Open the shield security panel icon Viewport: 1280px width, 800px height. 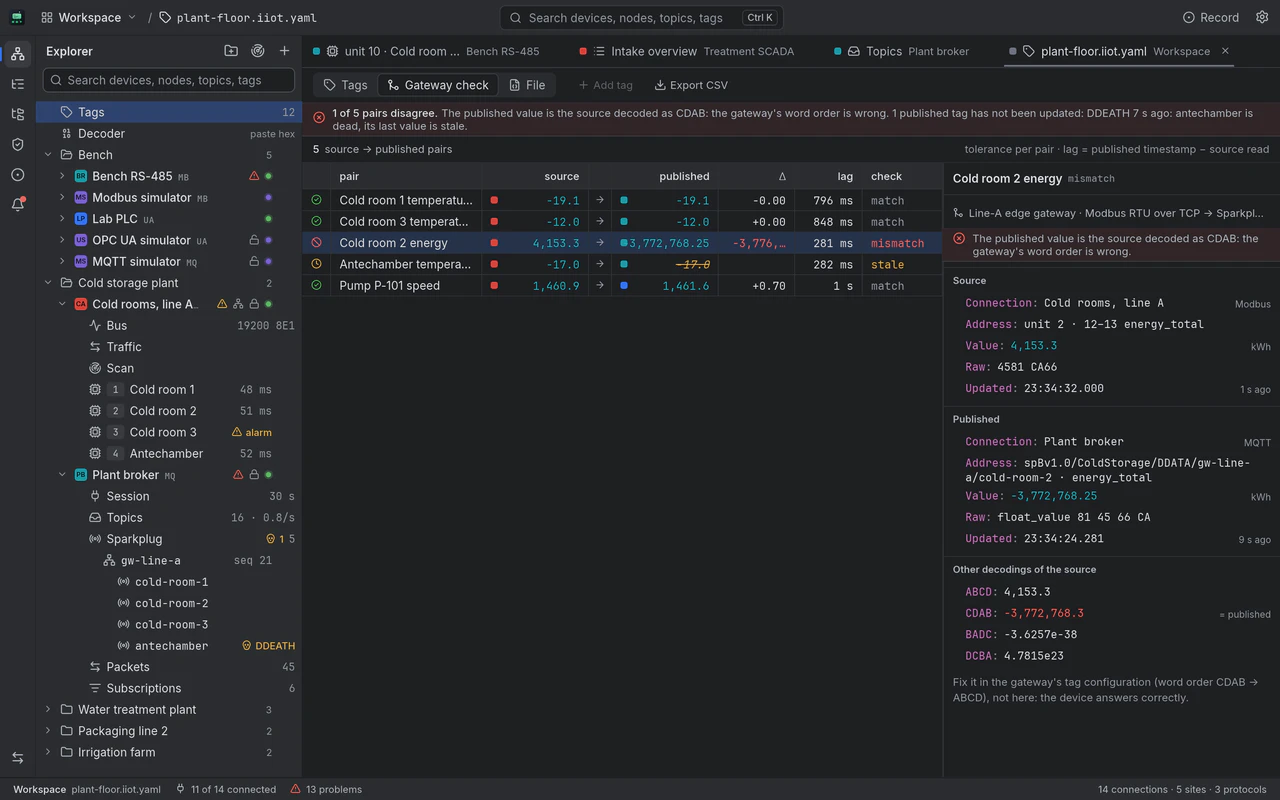point(18,144)
